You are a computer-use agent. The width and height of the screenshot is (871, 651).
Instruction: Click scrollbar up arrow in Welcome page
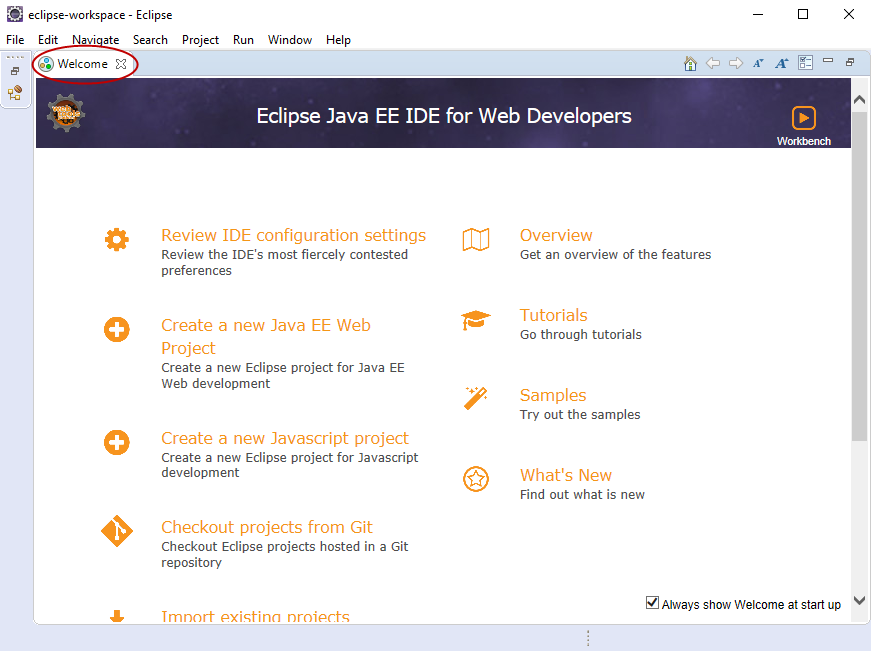click(859, 100)
